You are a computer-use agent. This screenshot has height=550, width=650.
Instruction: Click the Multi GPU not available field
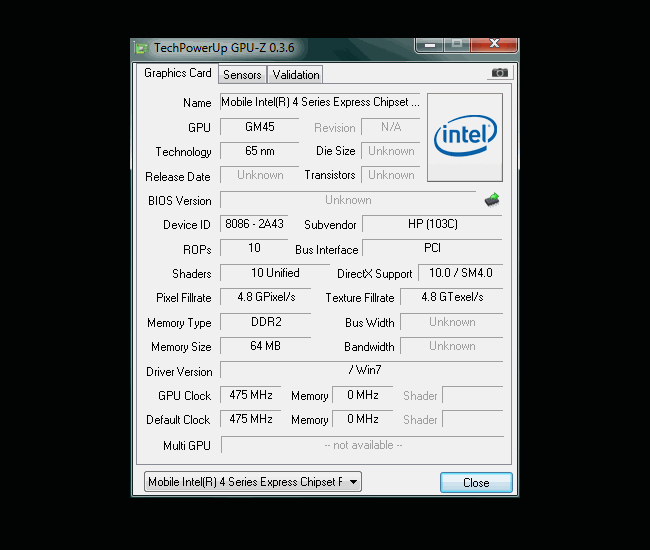363,445
